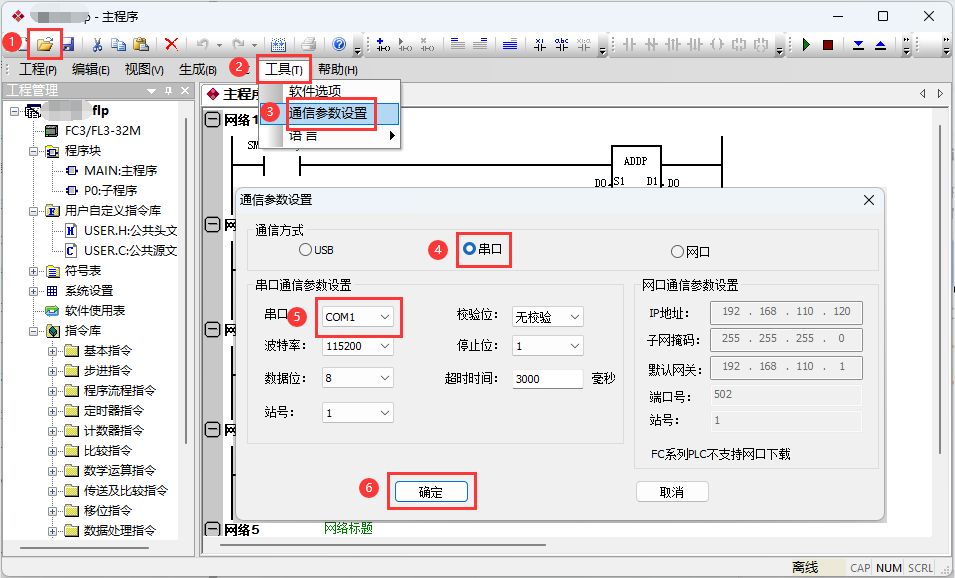955x578 pixels.
Task: Start PLC run with the green play icon
Action: click(x=806, y=45)
